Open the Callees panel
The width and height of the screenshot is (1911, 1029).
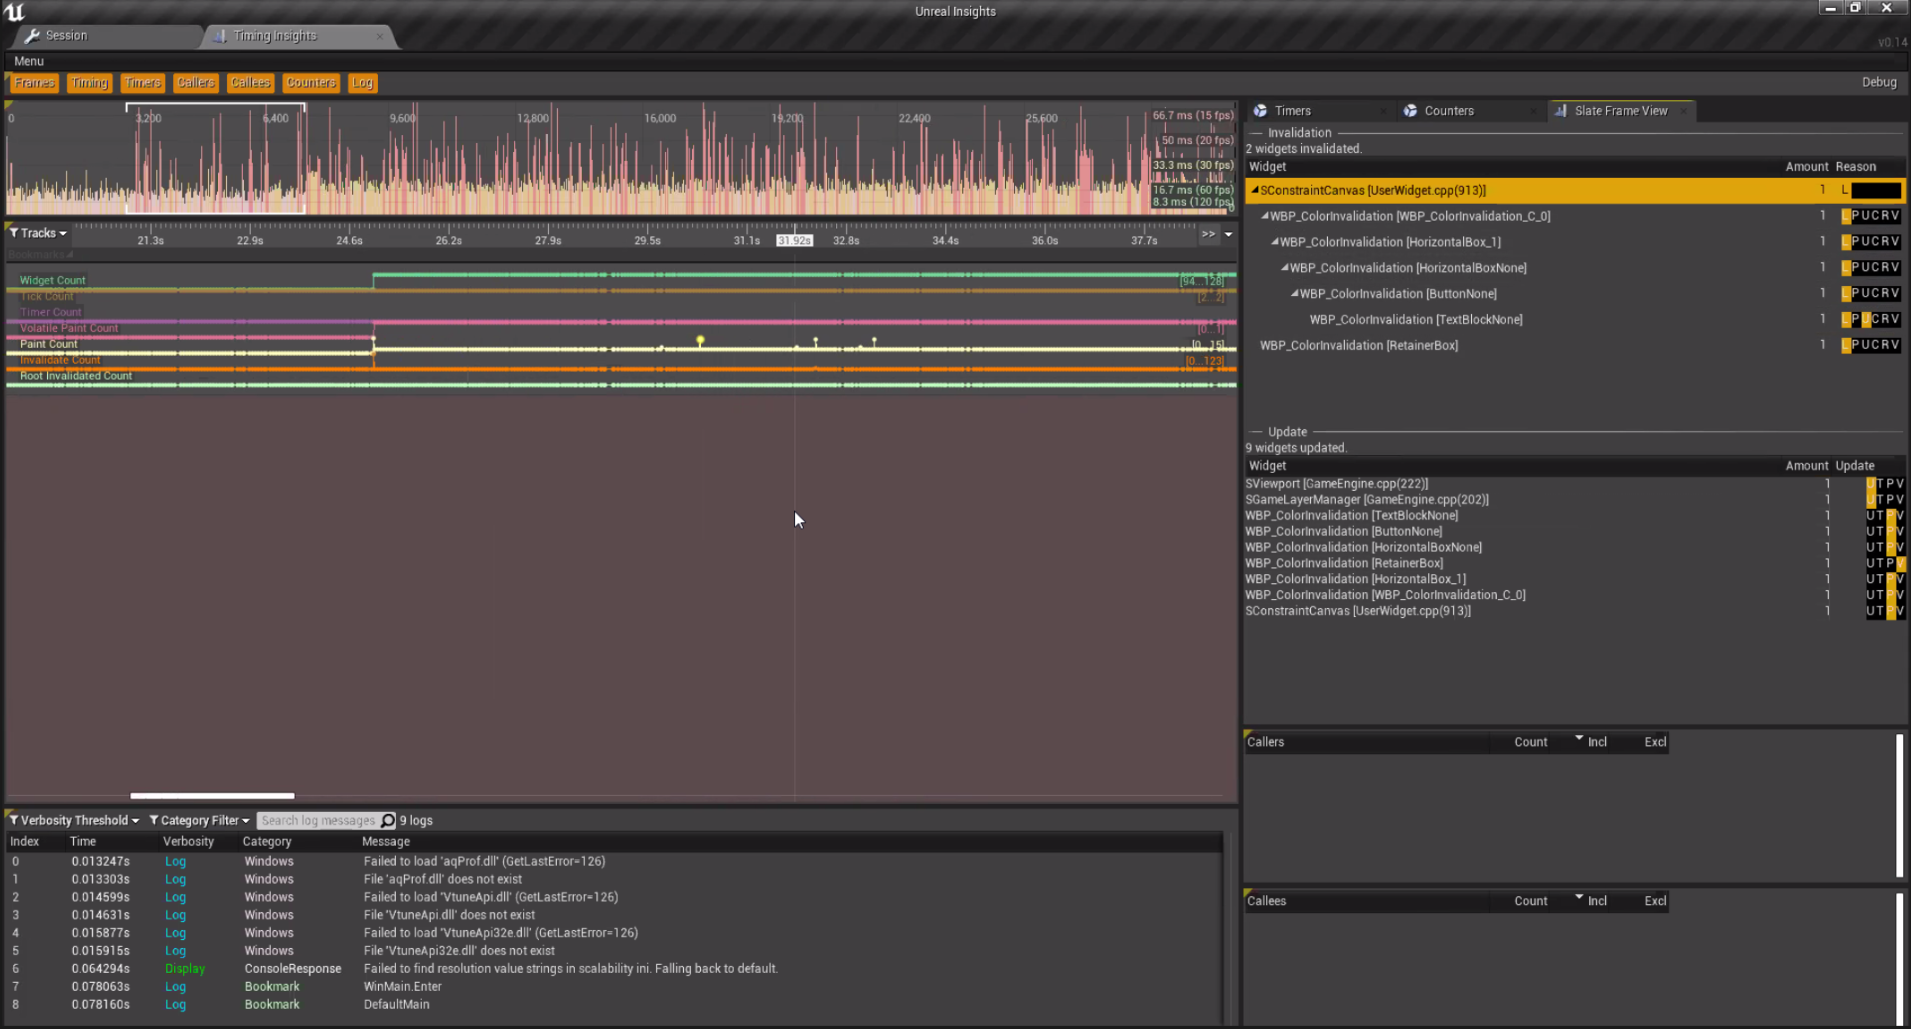click(249, 83)
